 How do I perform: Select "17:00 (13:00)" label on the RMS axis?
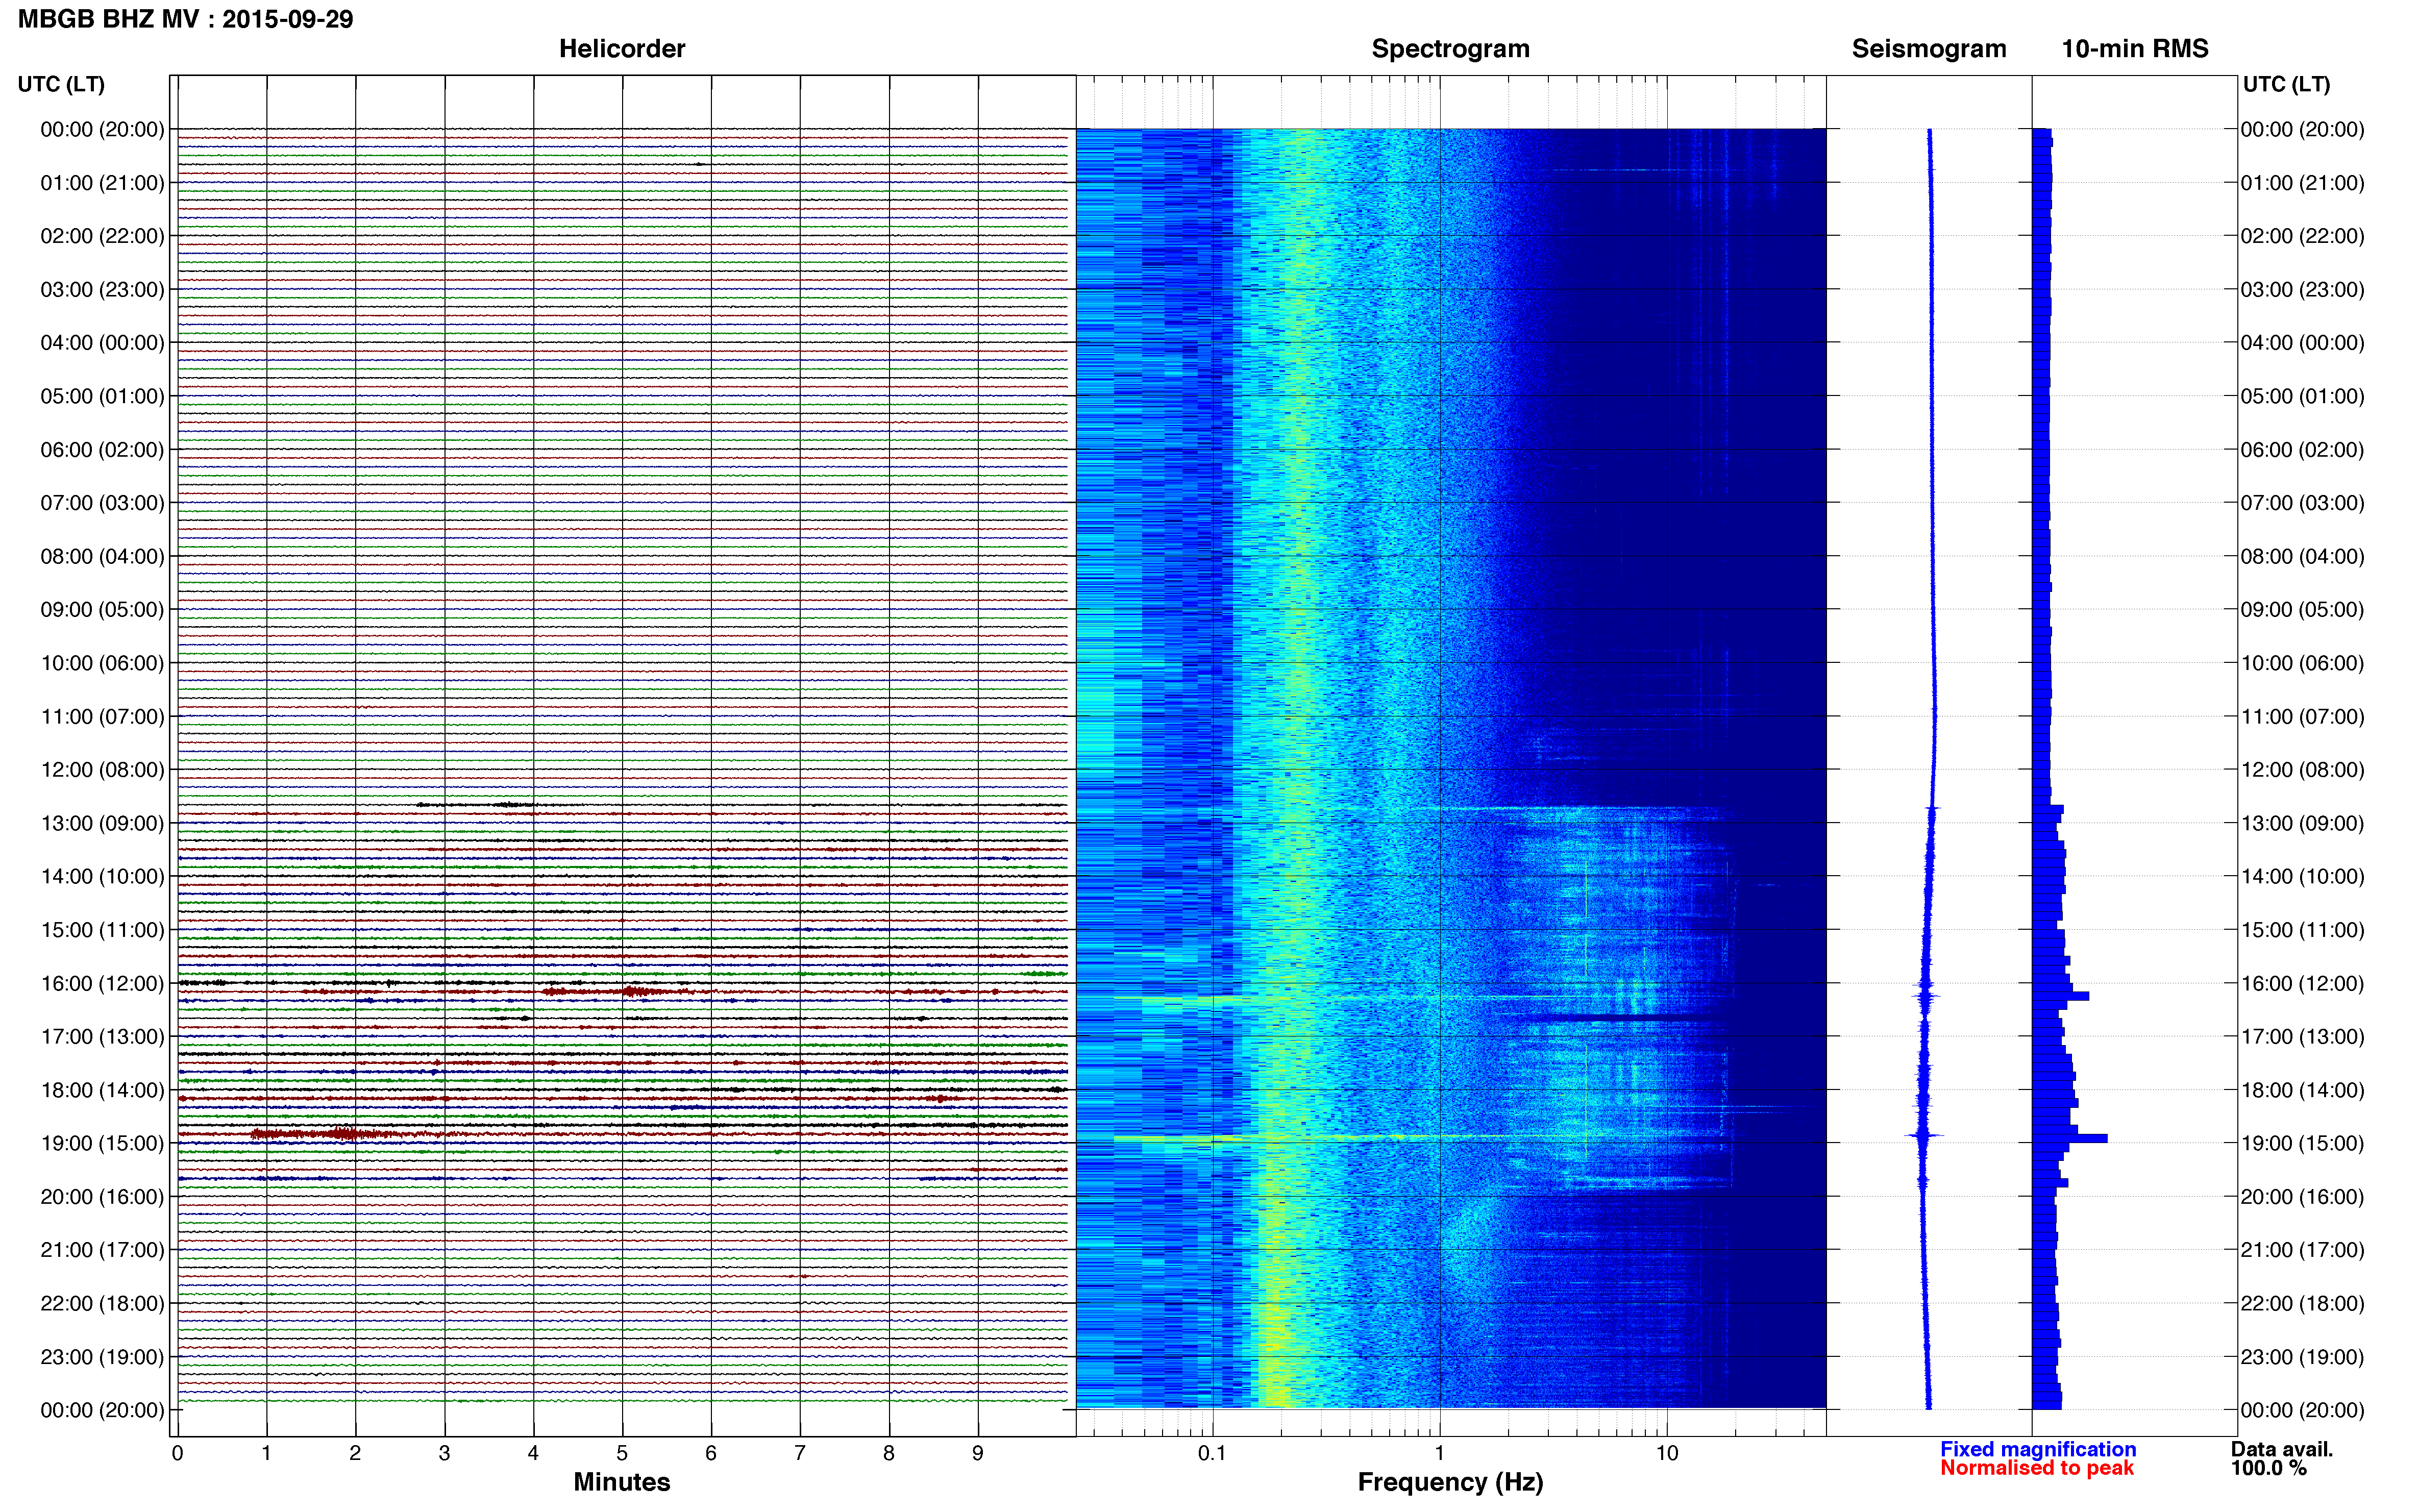pos(2302,1037)
